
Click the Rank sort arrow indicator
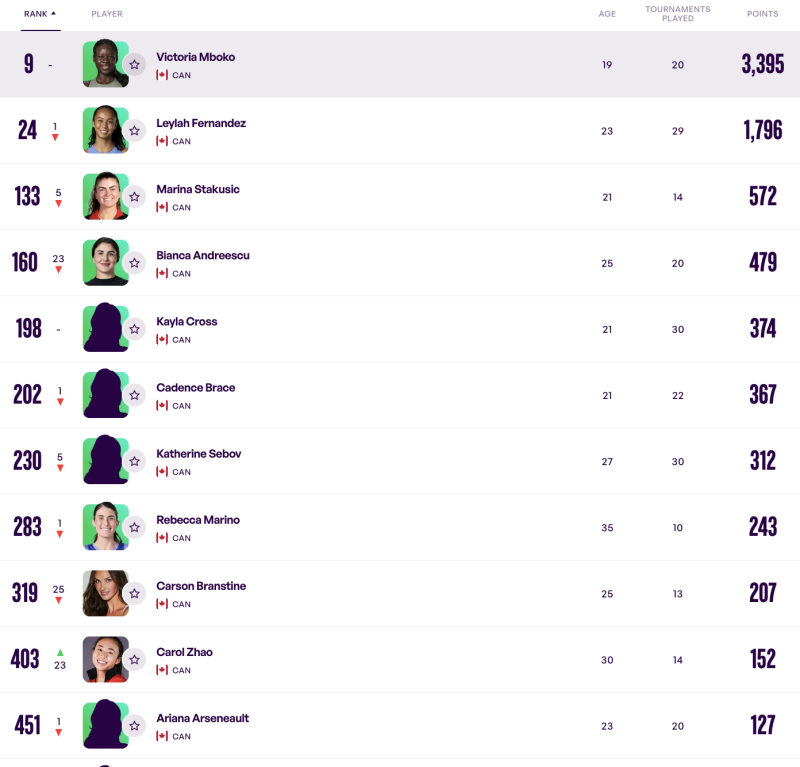point(53,13)
